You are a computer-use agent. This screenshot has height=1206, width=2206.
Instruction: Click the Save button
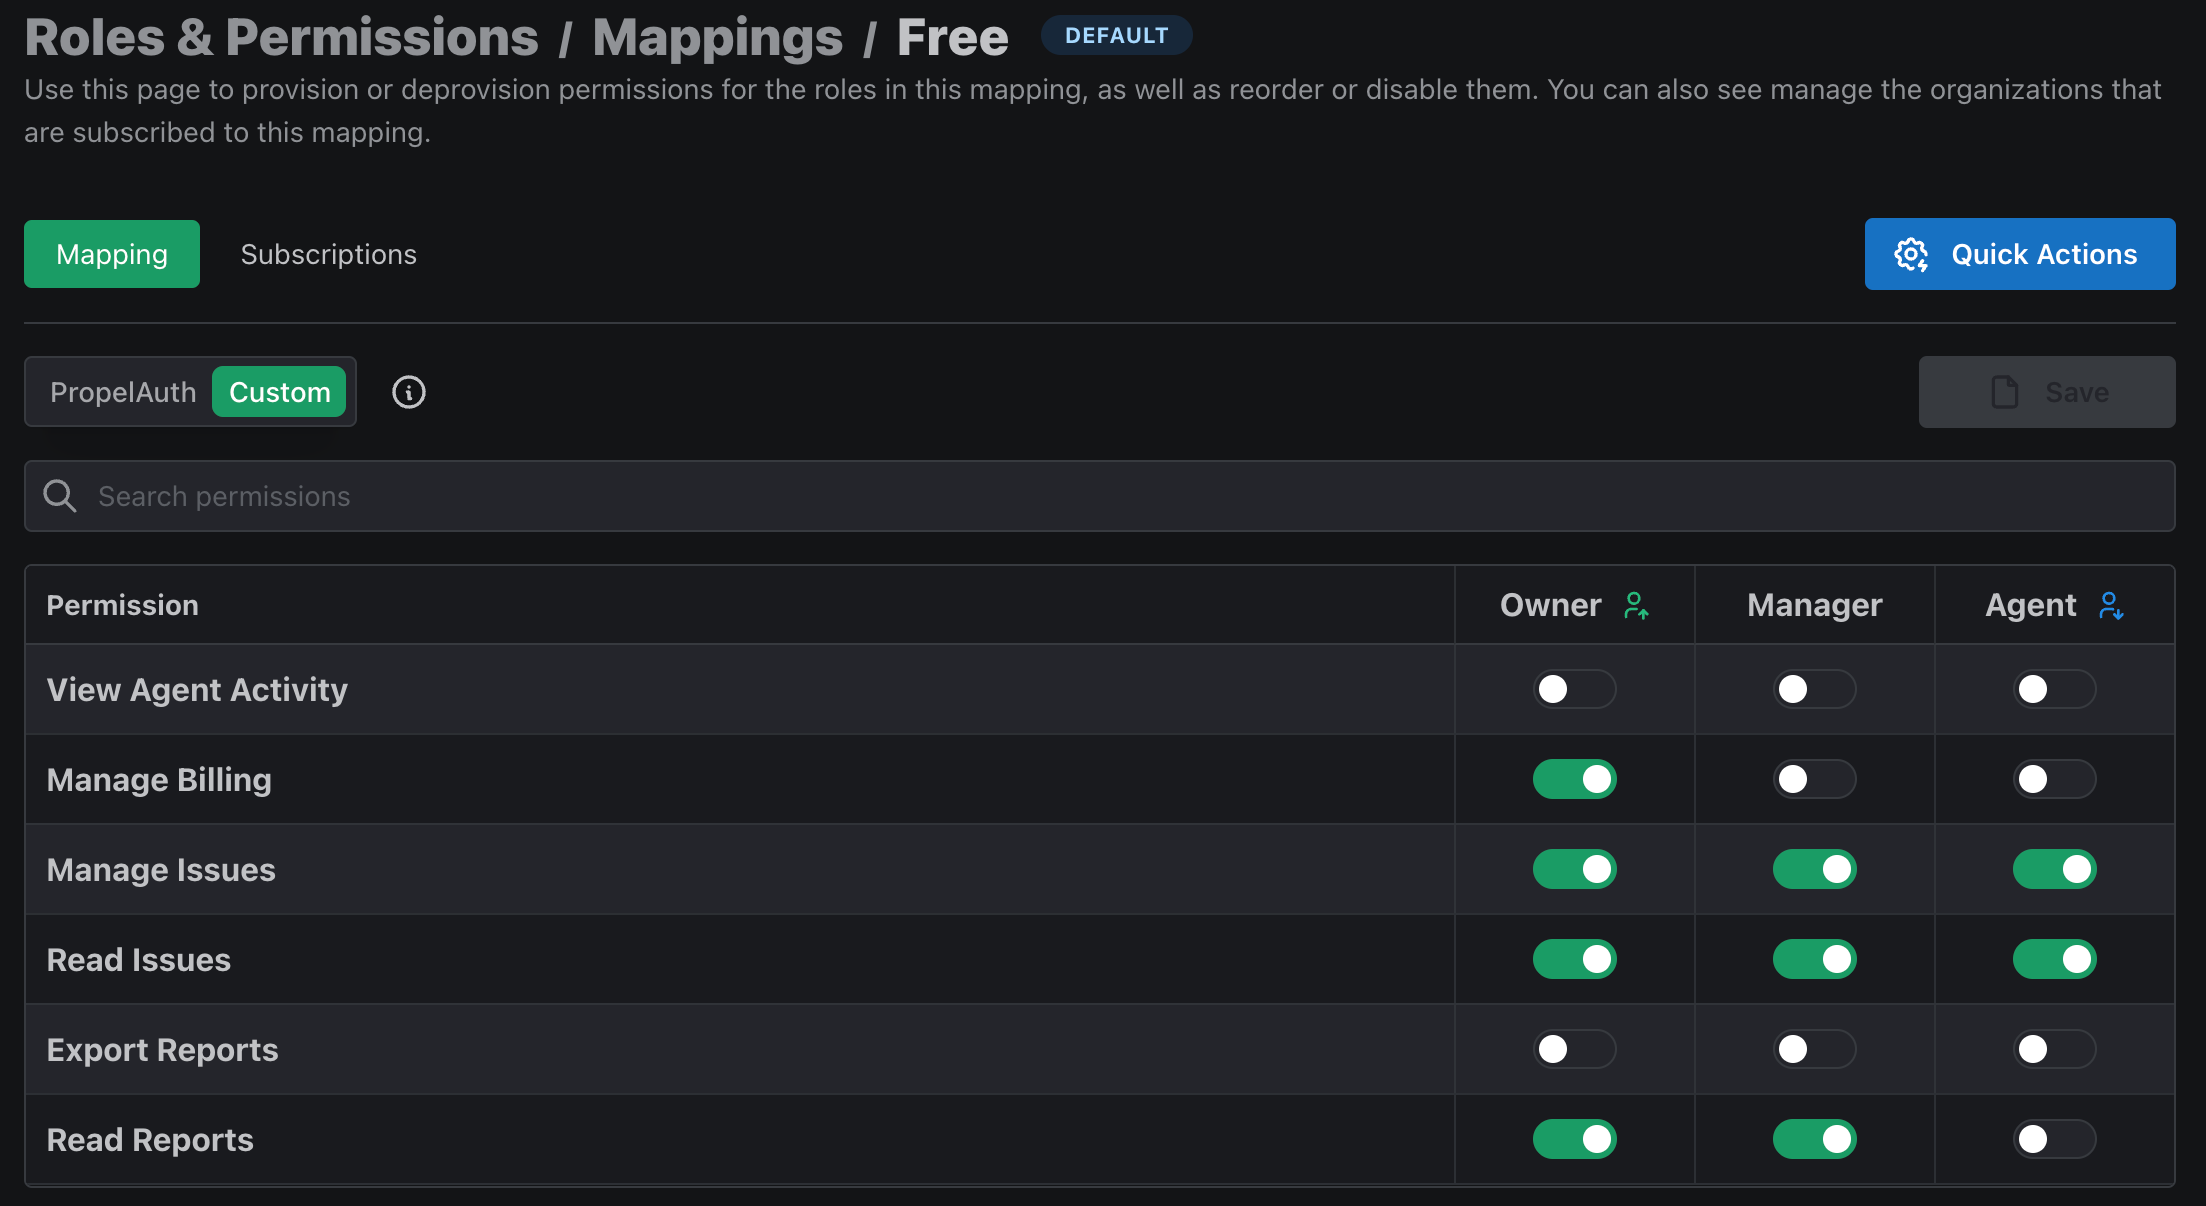click(x=2047, y=392)
